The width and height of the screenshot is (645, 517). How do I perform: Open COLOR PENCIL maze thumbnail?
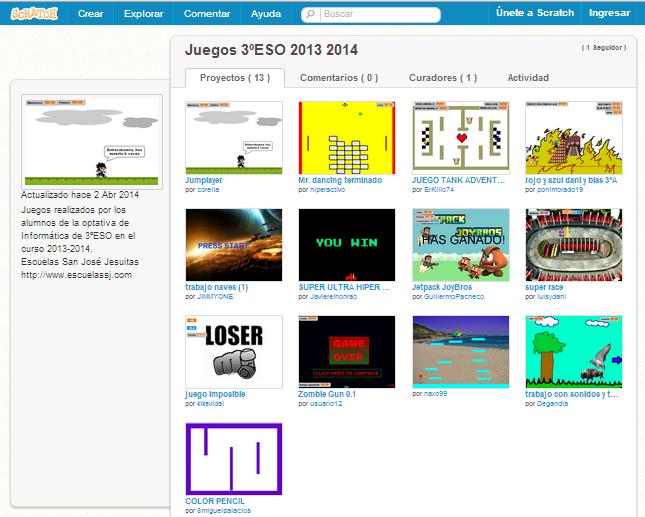(234, 459)
